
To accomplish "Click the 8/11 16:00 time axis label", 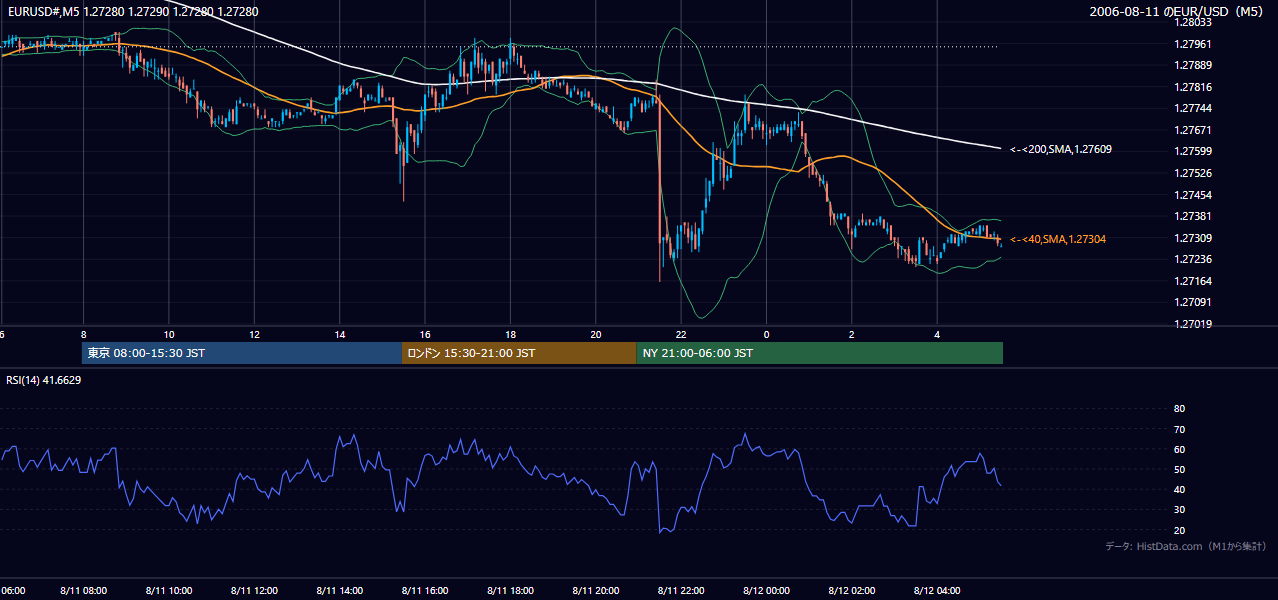I will pos(425,591).
